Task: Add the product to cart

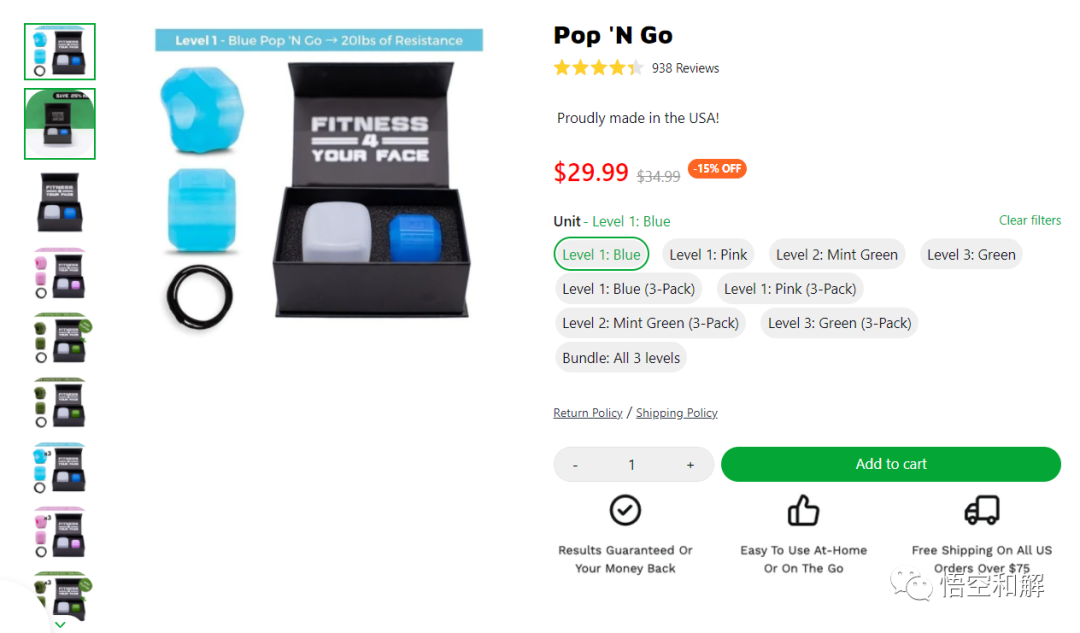Action: [x=891, y=464]
